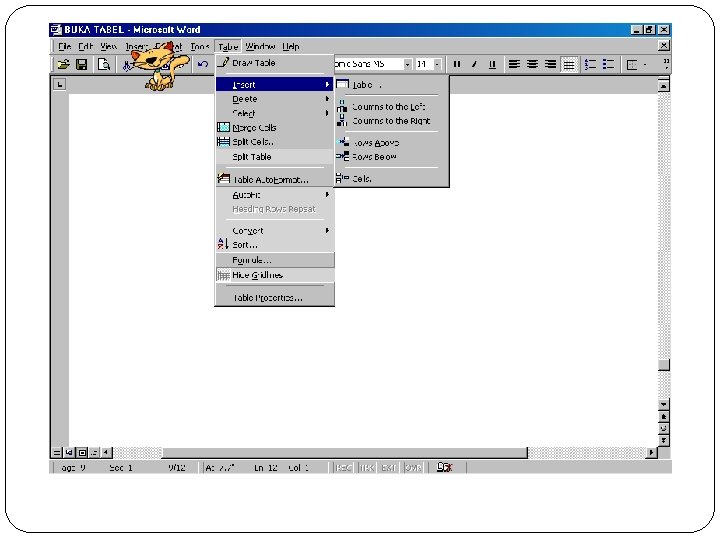Screen dimensions: 720x540
Task: Open the Help menu
Action: [291, 46]
